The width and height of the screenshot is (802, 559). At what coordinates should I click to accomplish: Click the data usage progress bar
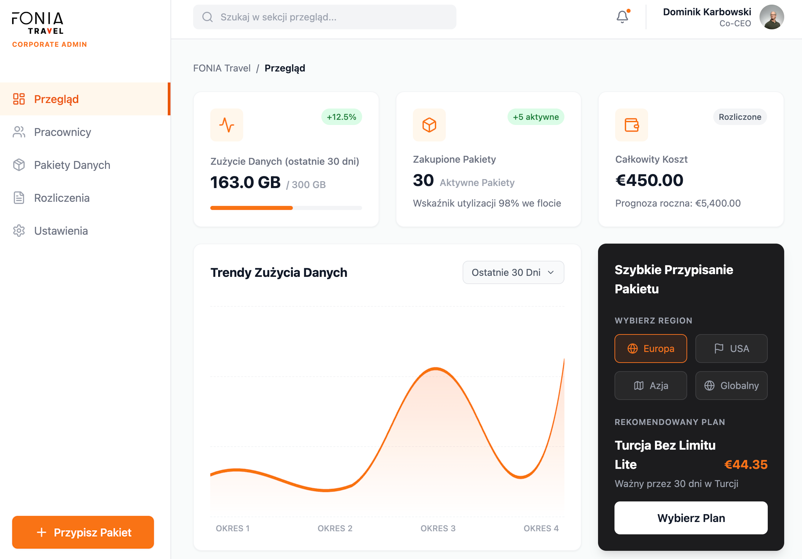tap(286, 208)
